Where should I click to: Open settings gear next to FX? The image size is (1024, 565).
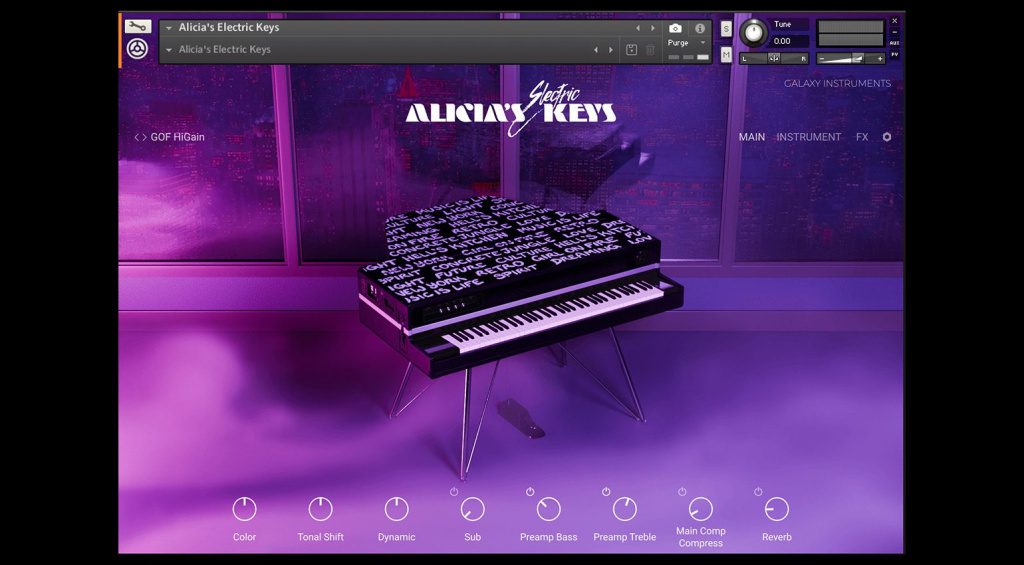887,137
